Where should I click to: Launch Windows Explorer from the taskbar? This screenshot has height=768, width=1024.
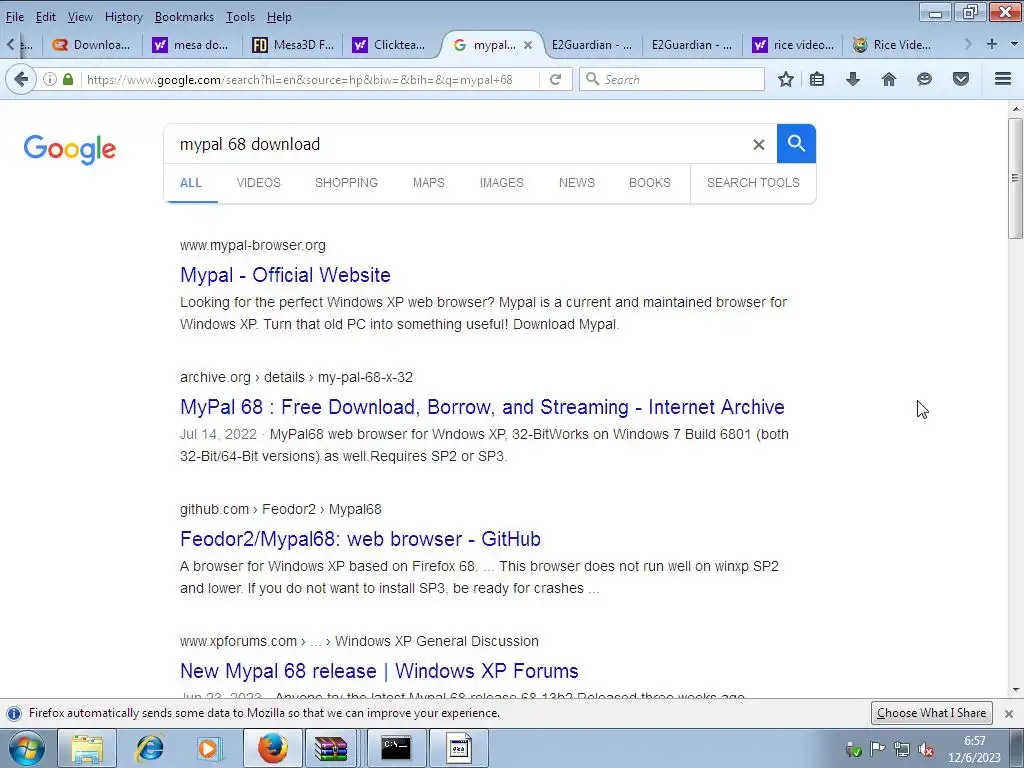point(87,749)
